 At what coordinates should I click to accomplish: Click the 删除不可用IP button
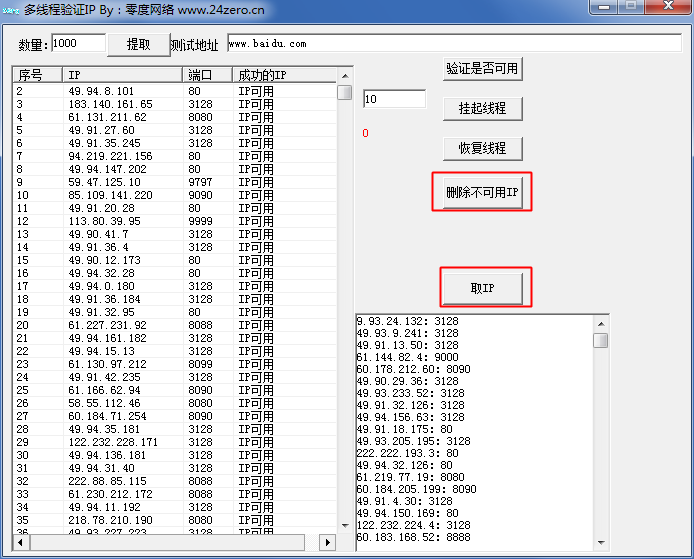(482, 193)
